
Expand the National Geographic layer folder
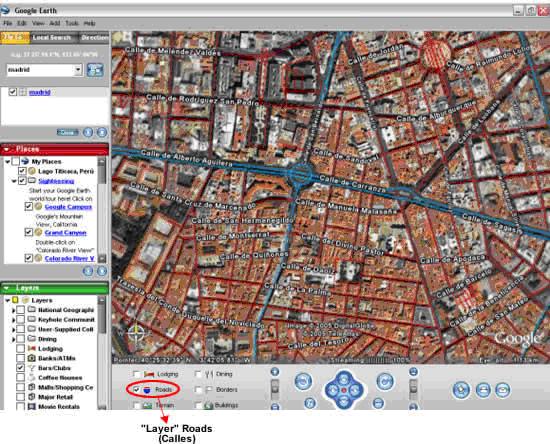[13, 310]
